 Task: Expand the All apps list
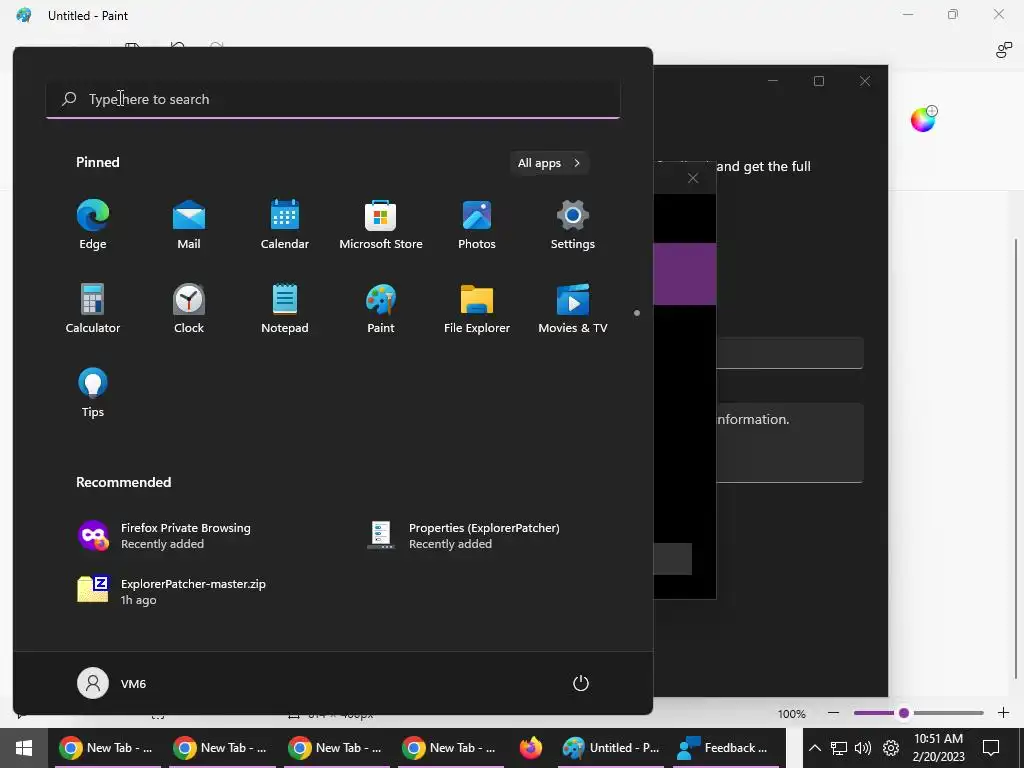coord(549,163)
